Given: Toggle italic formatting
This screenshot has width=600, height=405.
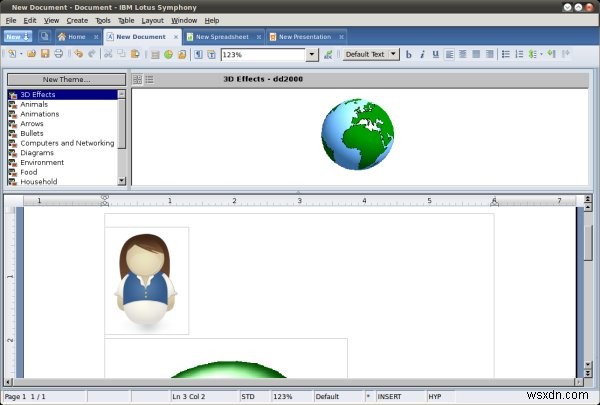Looking at the screenshot, I should [x=422, y=54].
